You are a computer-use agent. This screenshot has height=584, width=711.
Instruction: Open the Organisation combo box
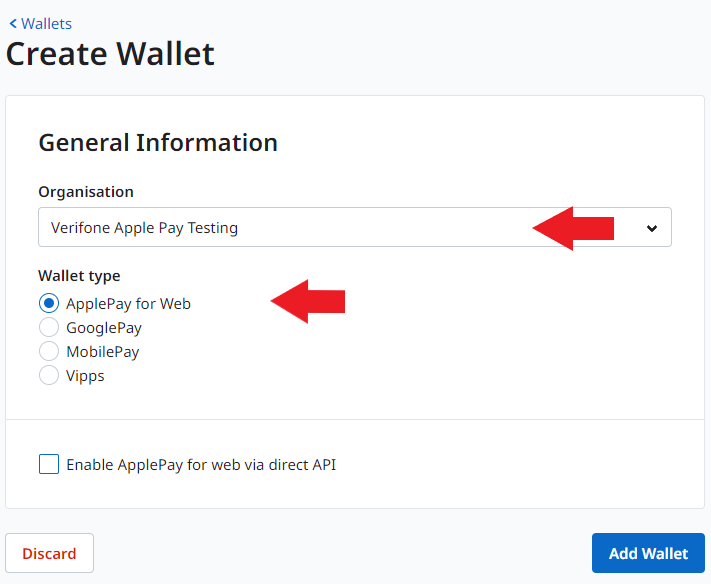355,227
